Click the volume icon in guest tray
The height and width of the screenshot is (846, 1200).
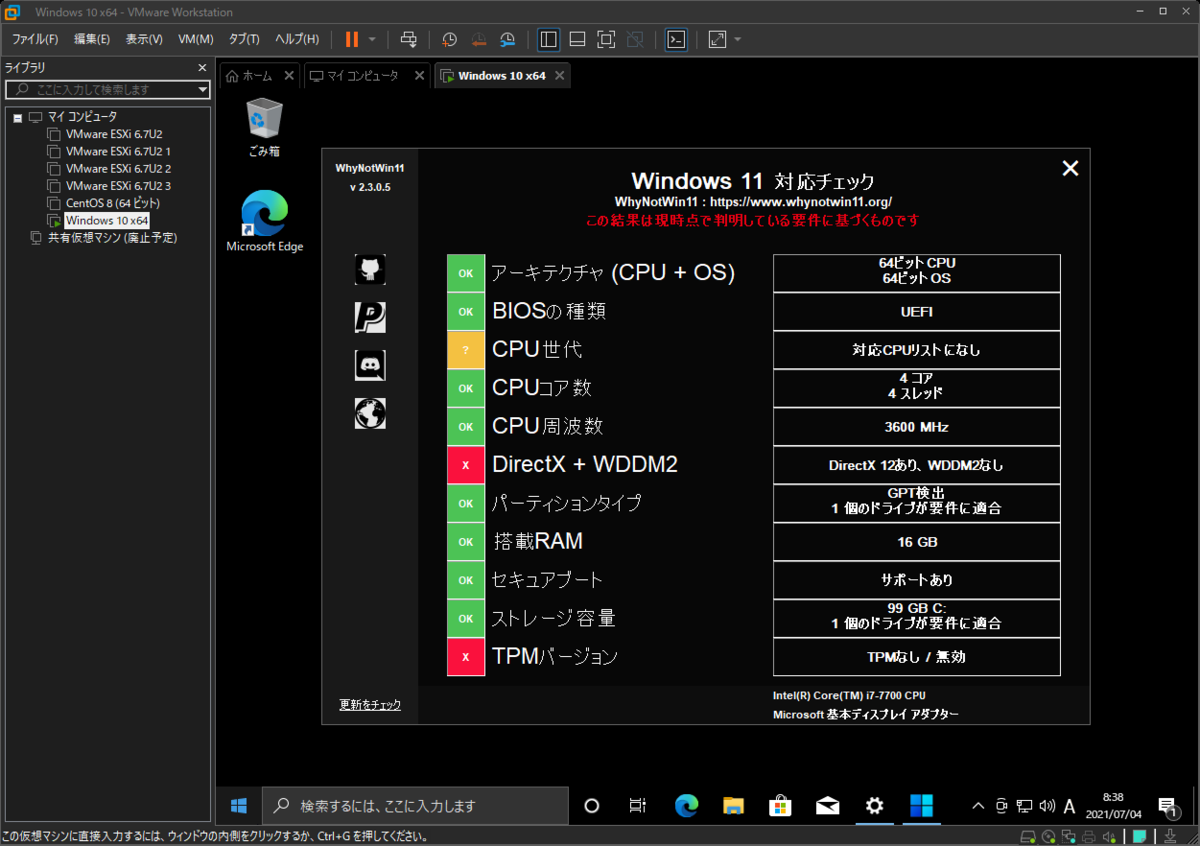coord(1047,806)
